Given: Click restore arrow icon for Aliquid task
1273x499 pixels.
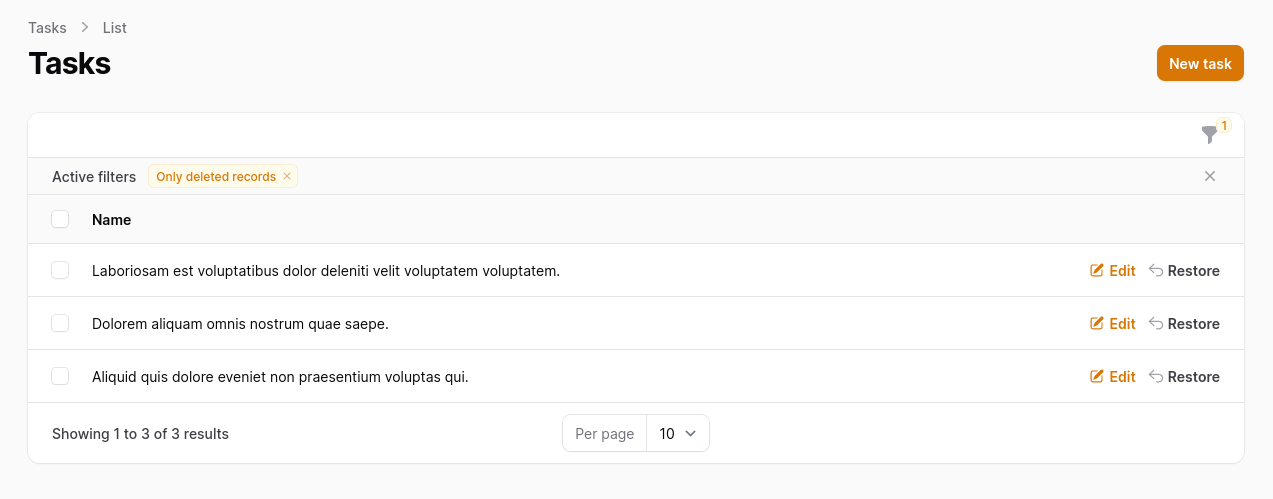Looking at the screenshot, I should click(x=1156, y=376).
